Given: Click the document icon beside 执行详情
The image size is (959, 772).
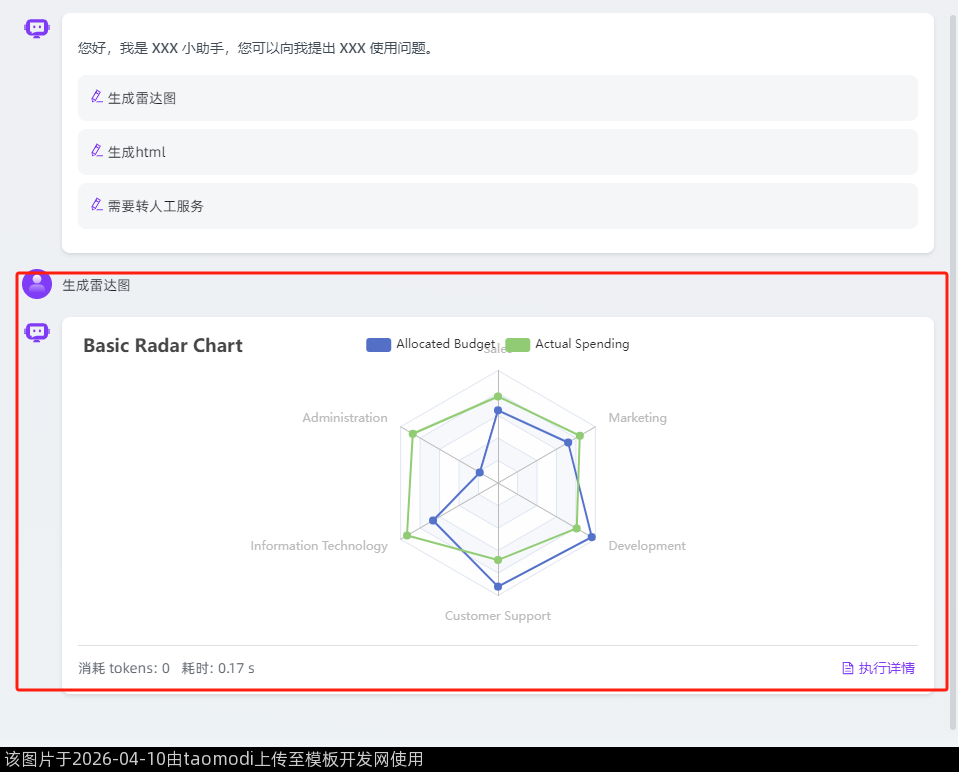Looking at the screenshot, I should click(x=848, y=668).
